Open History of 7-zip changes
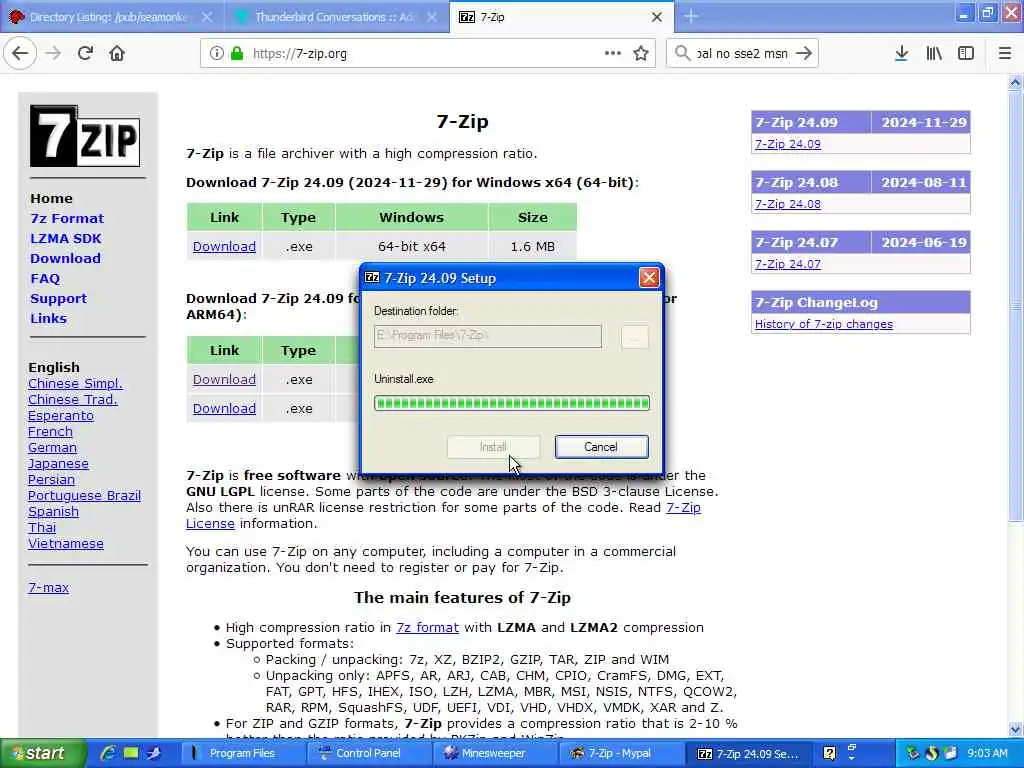The width and height of the screenshot is (1024, 768). click(824, 324)
